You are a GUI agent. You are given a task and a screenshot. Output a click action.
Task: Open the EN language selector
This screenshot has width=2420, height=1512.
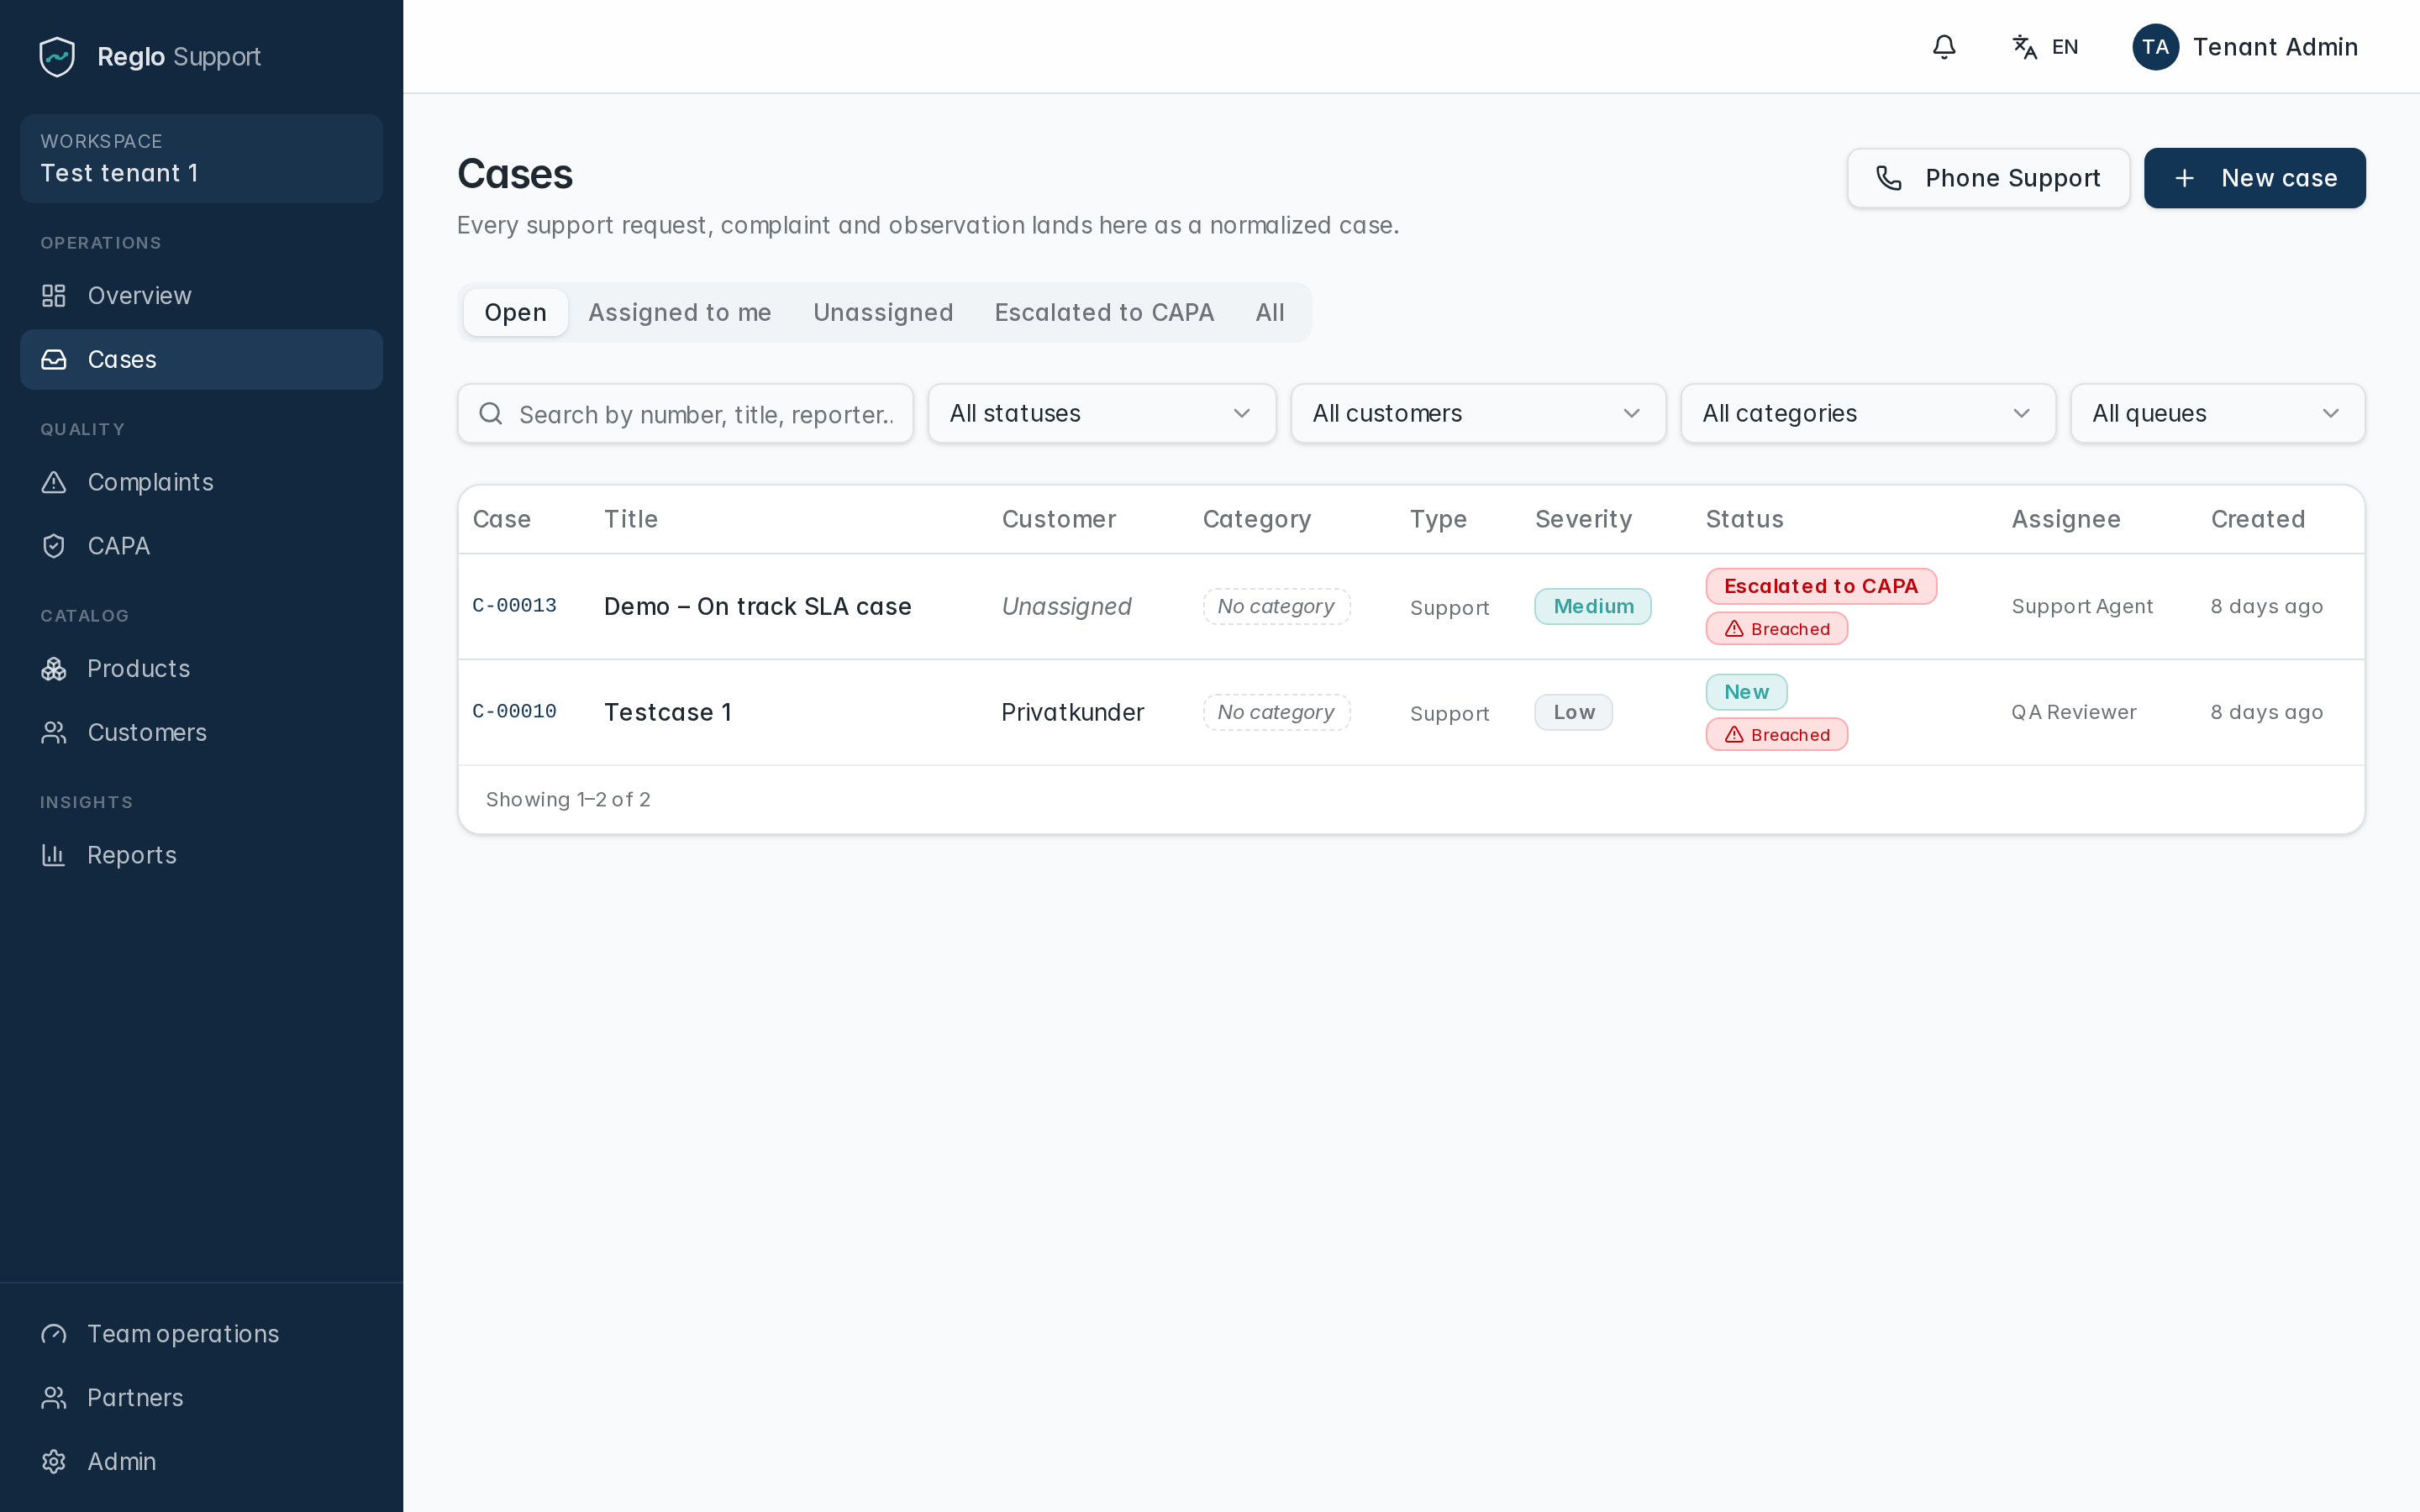pos(2045,47)
